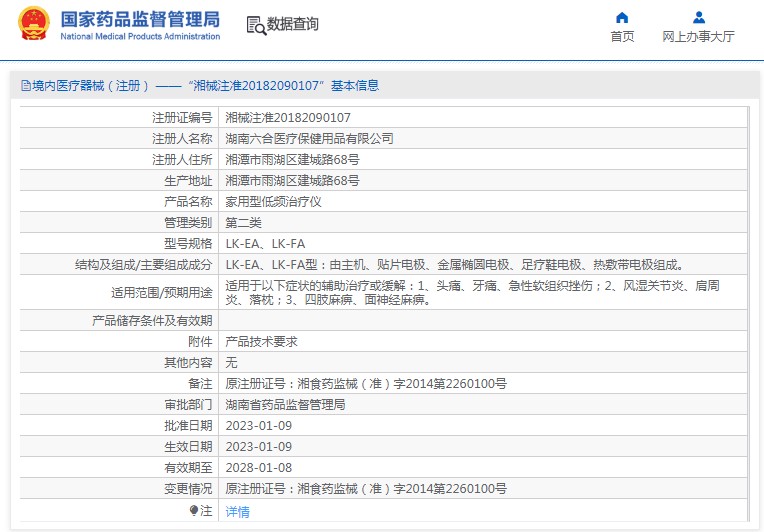Select the 备注 original registration number text

pos(366,383)
